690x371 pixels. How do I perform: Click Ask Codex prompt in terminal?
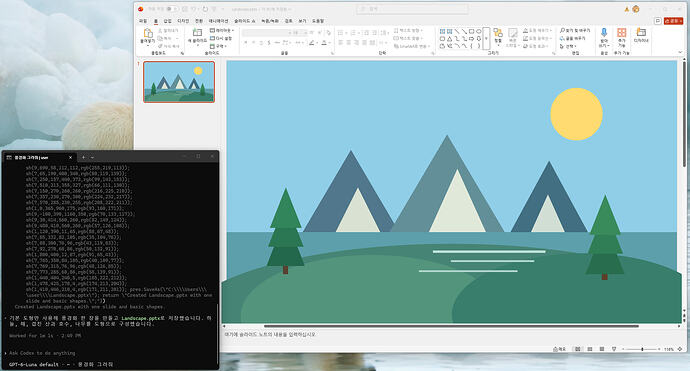(x=42, y=353)
